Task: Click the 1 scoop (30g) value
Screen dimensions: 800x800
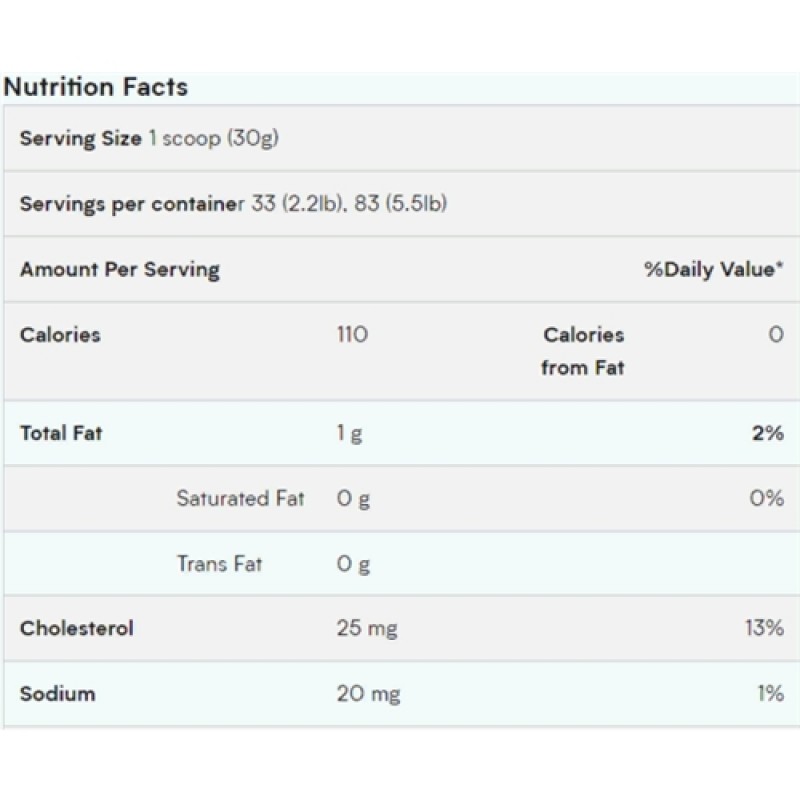Action: tap(213, 138)
